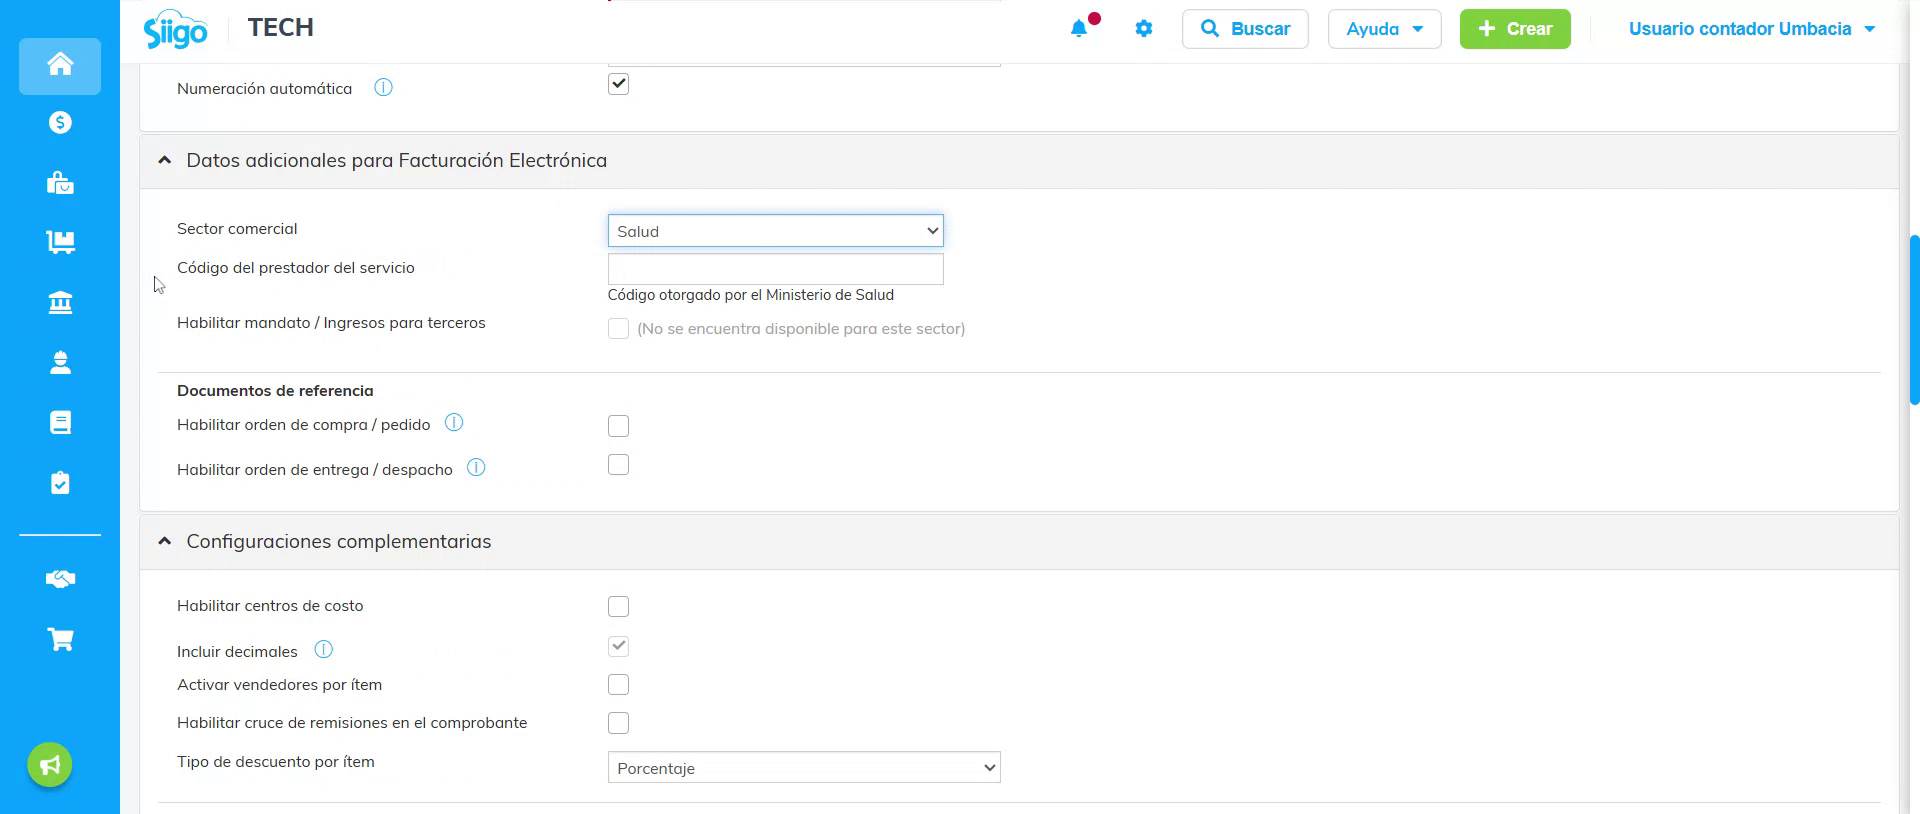Check Habilitar cruce de remisiones en el comprobante
Viewport: 1920px width, 814px height.
(618, 723)
